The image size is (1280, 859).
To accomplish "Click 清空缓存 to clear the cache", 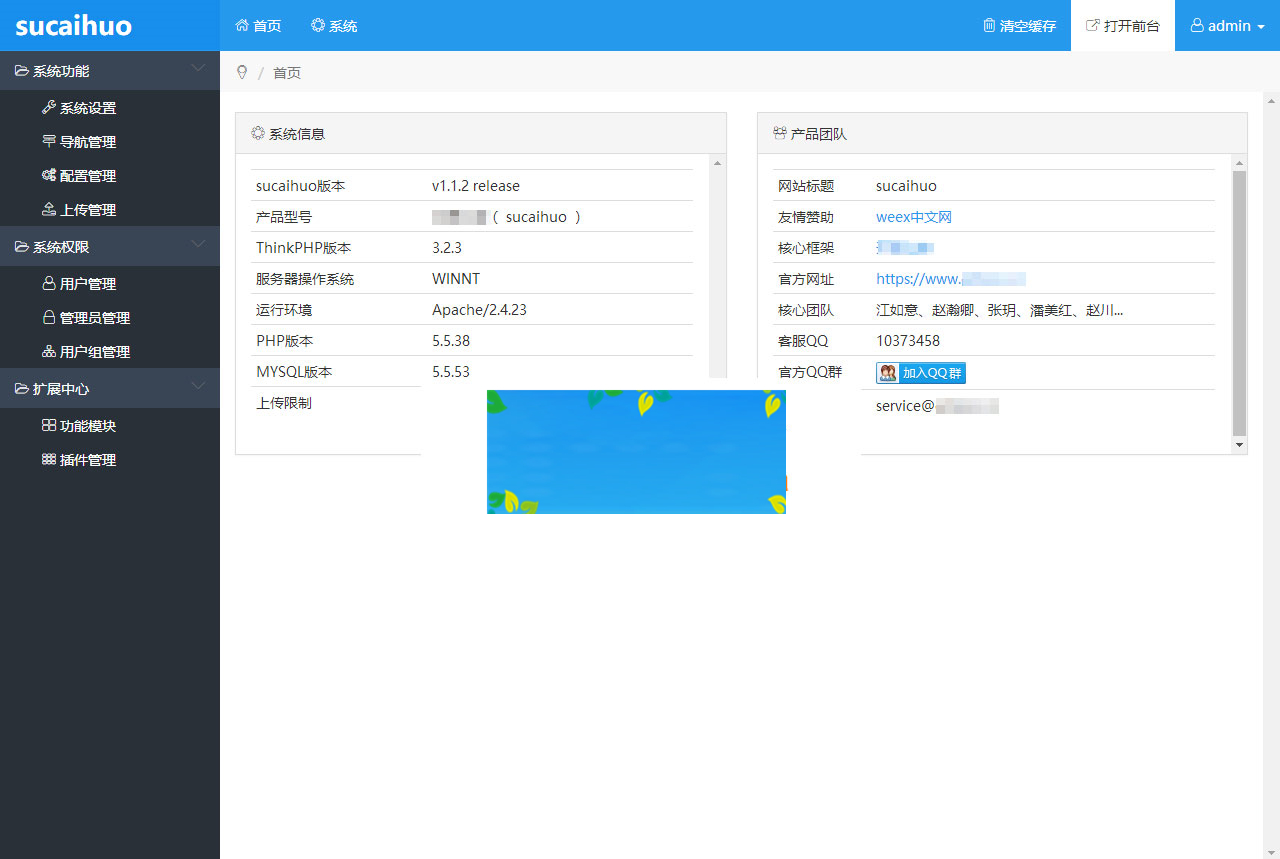I will [1019, 25].
